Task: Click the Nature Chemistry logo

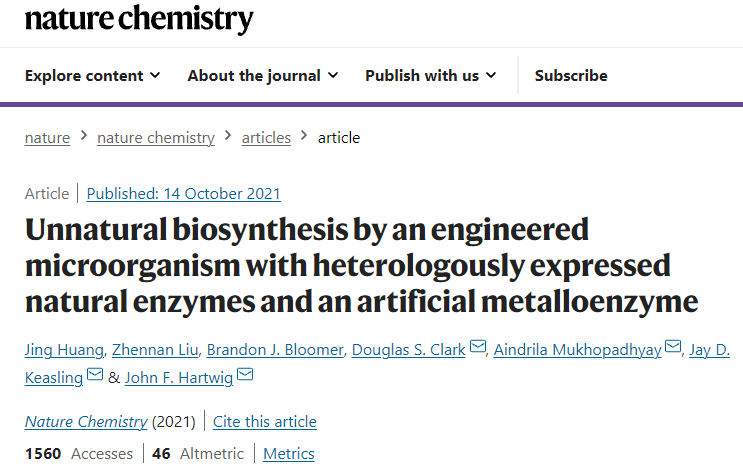Action: (x=139, y=19)
